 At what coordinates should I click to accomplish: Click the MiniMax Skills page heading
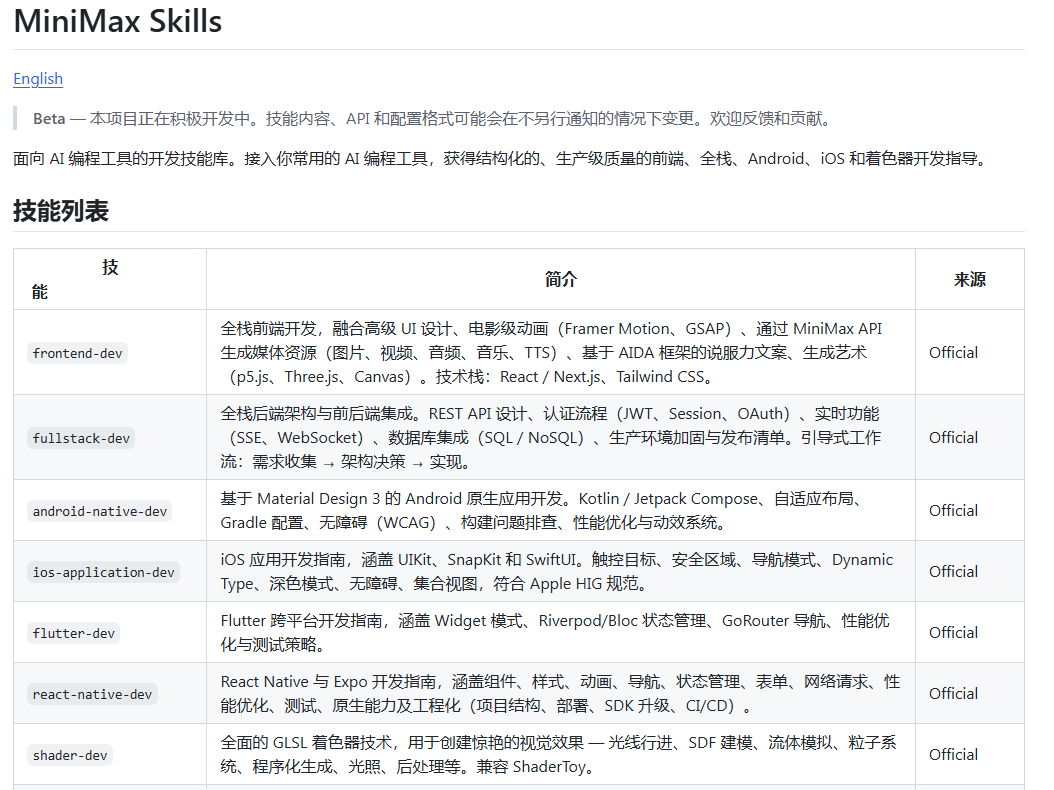pyautogui.click(x=118, y=21)
